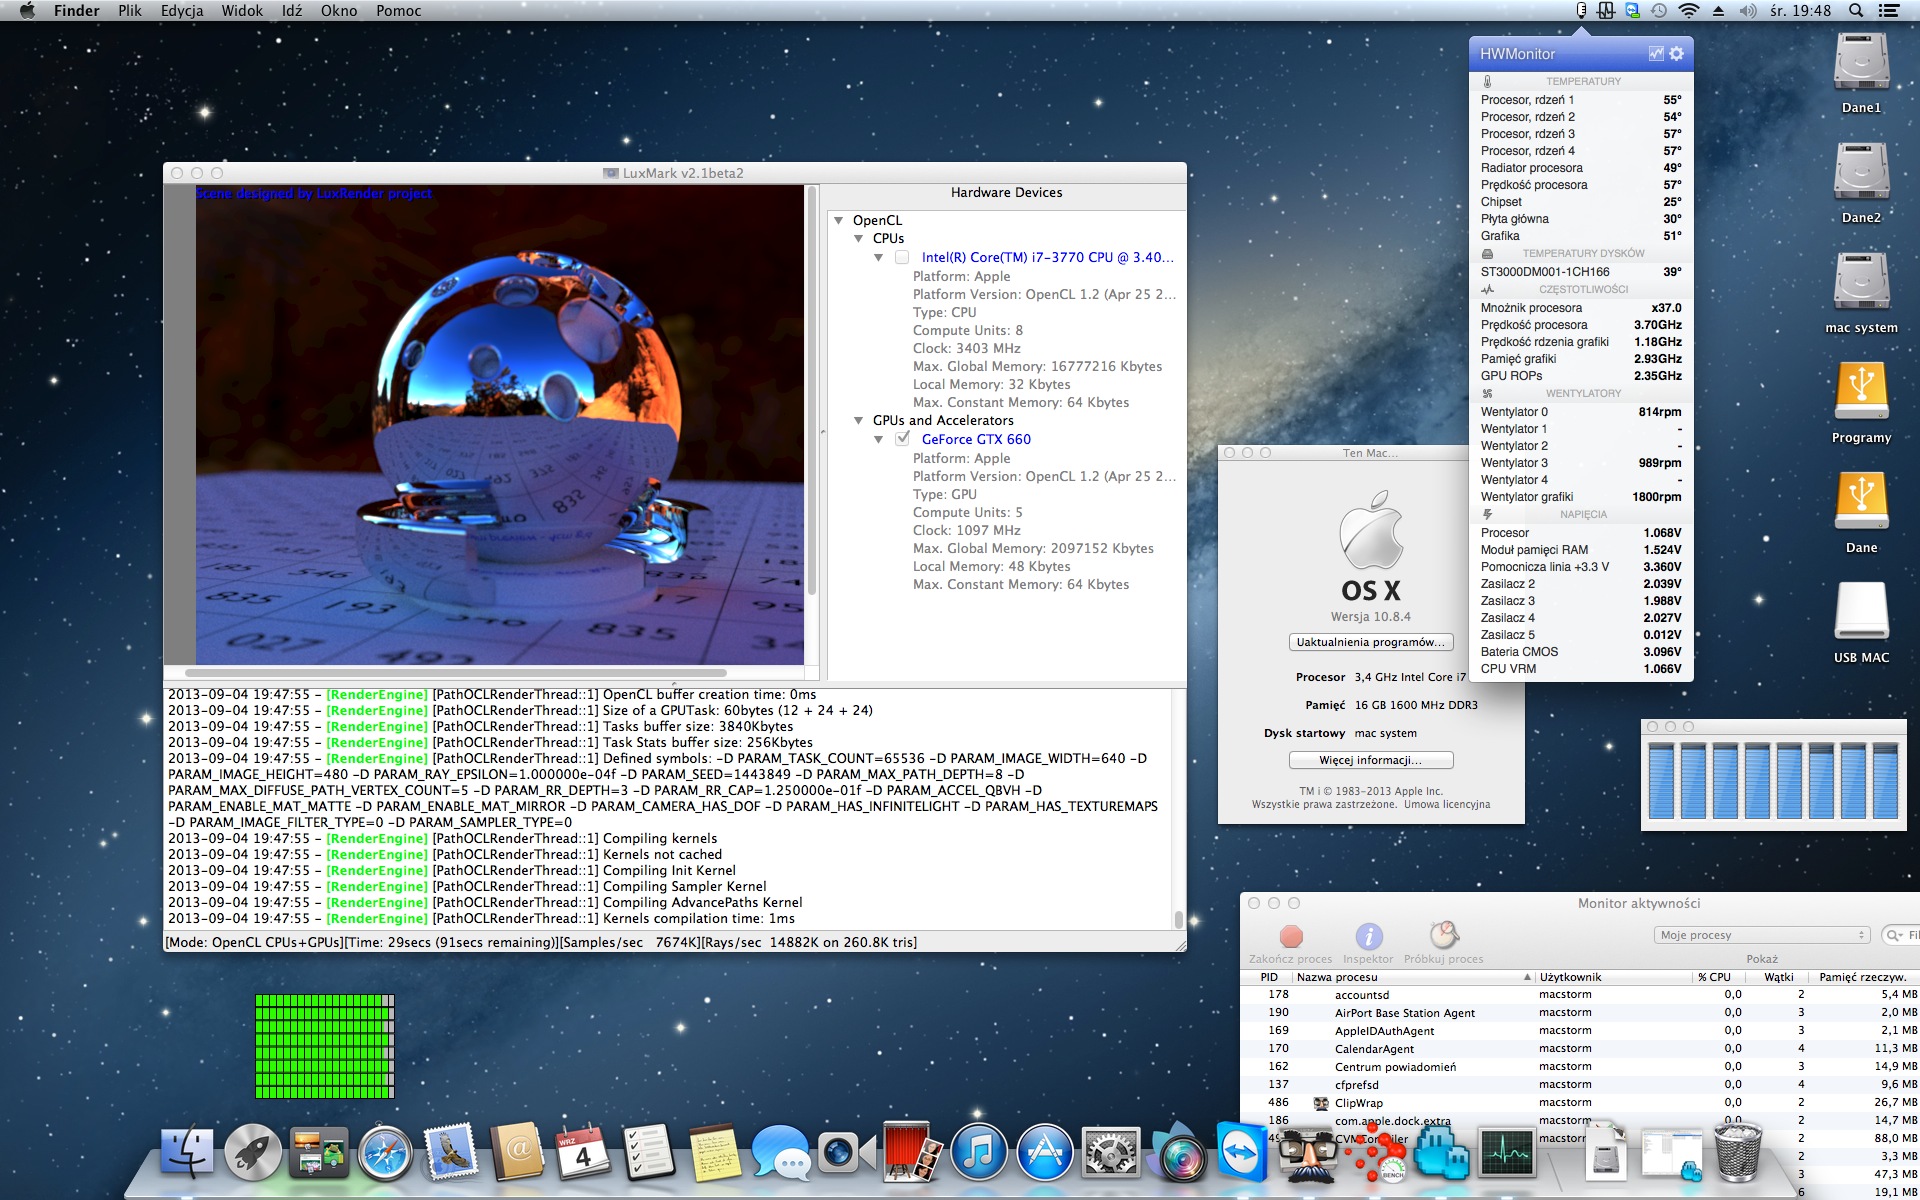
Task: Open Spotlight search magnifier
Action: pos(1856,11)
